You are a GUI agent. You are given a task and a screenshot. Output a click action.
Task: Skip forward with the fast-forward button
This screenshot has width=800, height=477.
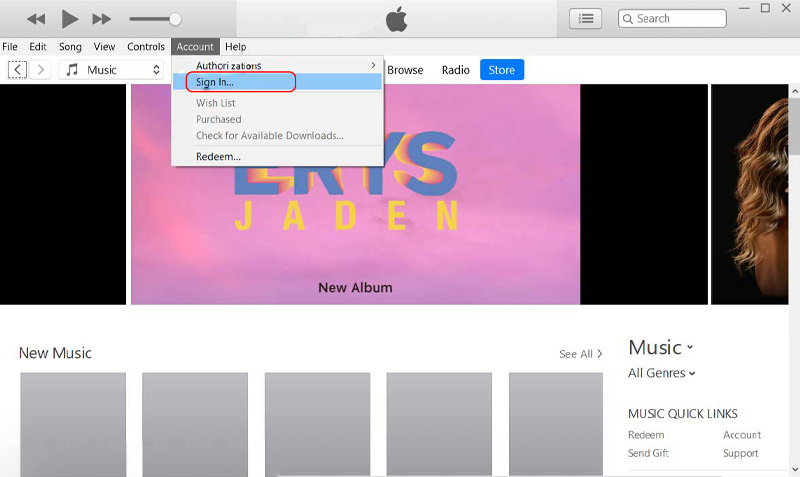102,19
